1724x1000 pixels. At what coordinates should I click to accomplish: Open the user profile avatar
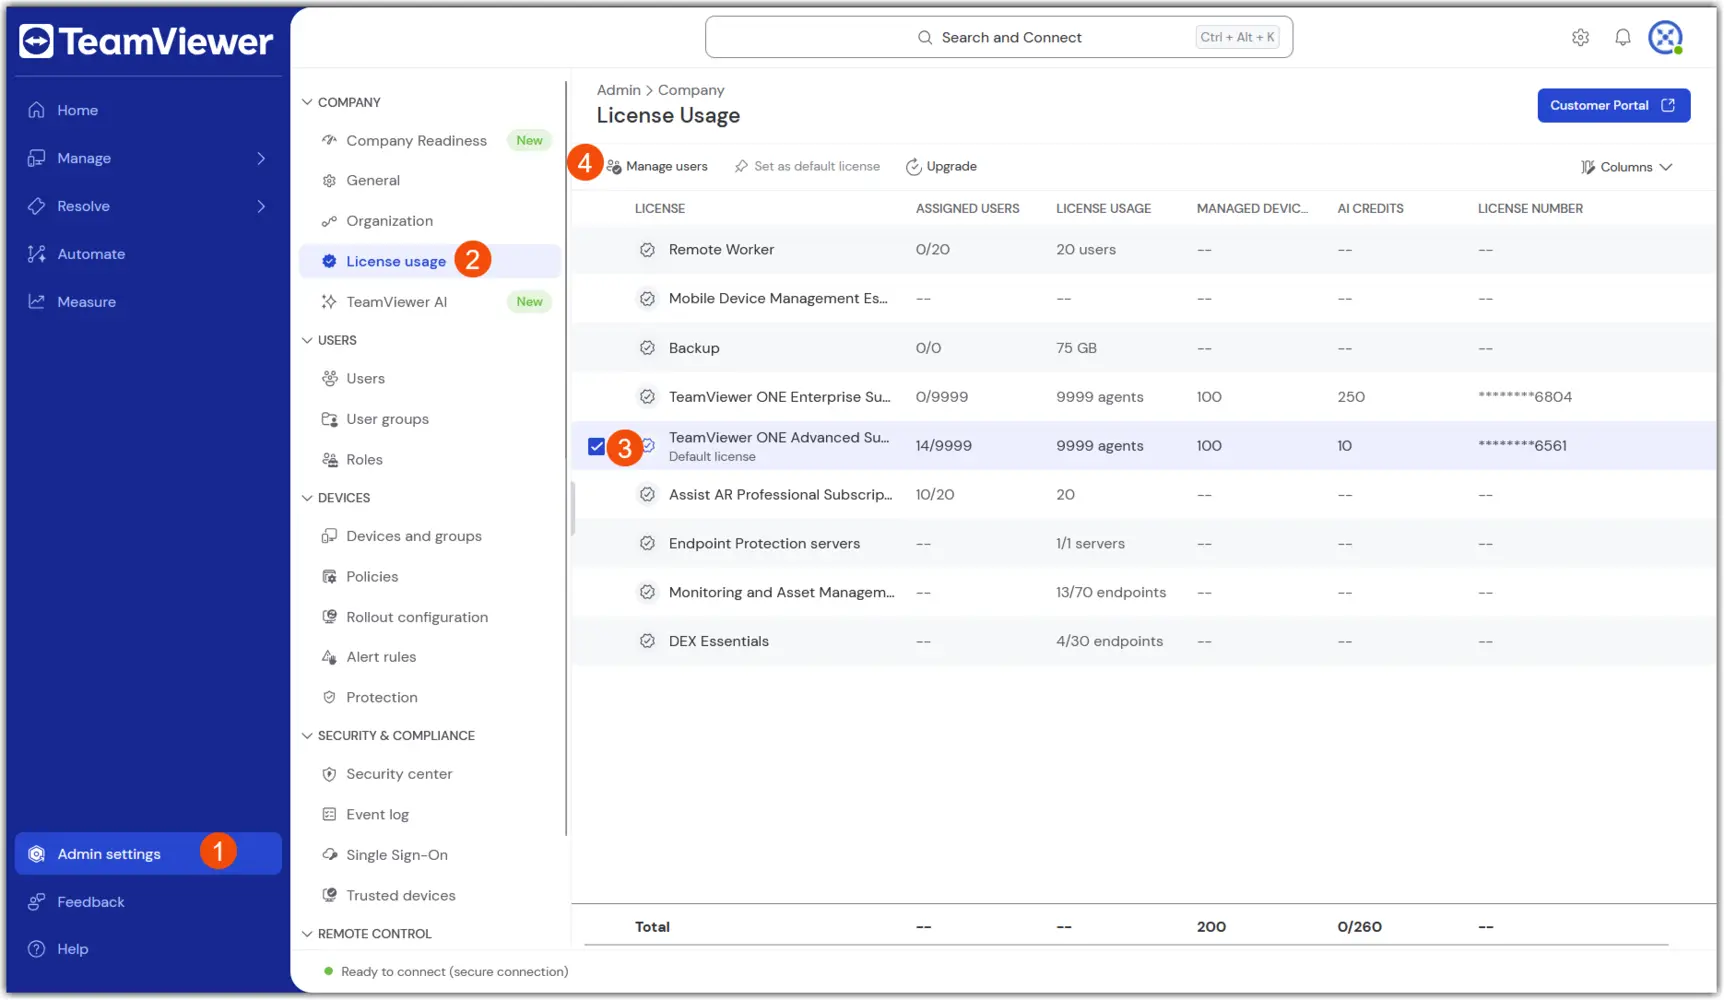coord(1665,37)
